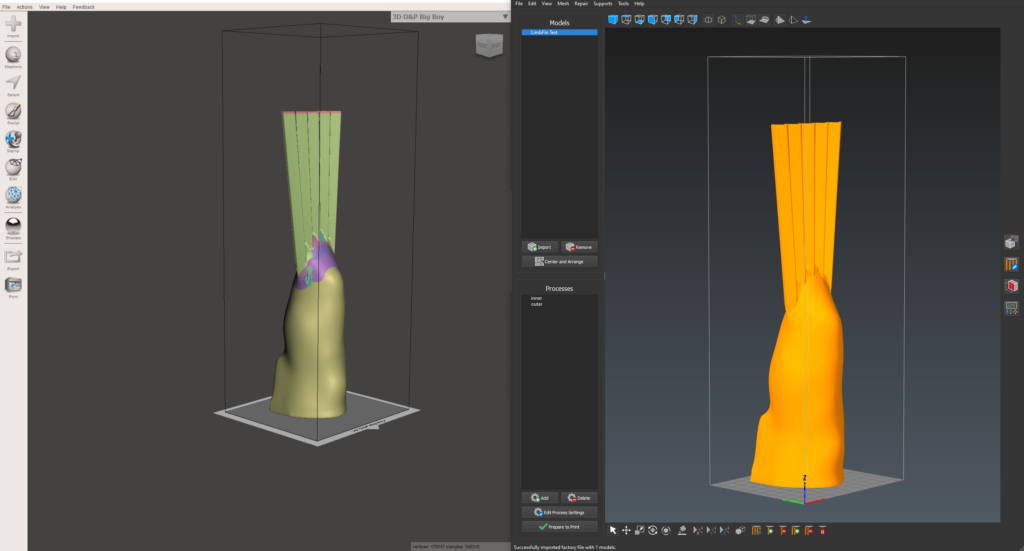Expand the 3D O&P Big Boy printer dropdown
The height and width of the screenshot is (551, 1024).
coord(504,16)
